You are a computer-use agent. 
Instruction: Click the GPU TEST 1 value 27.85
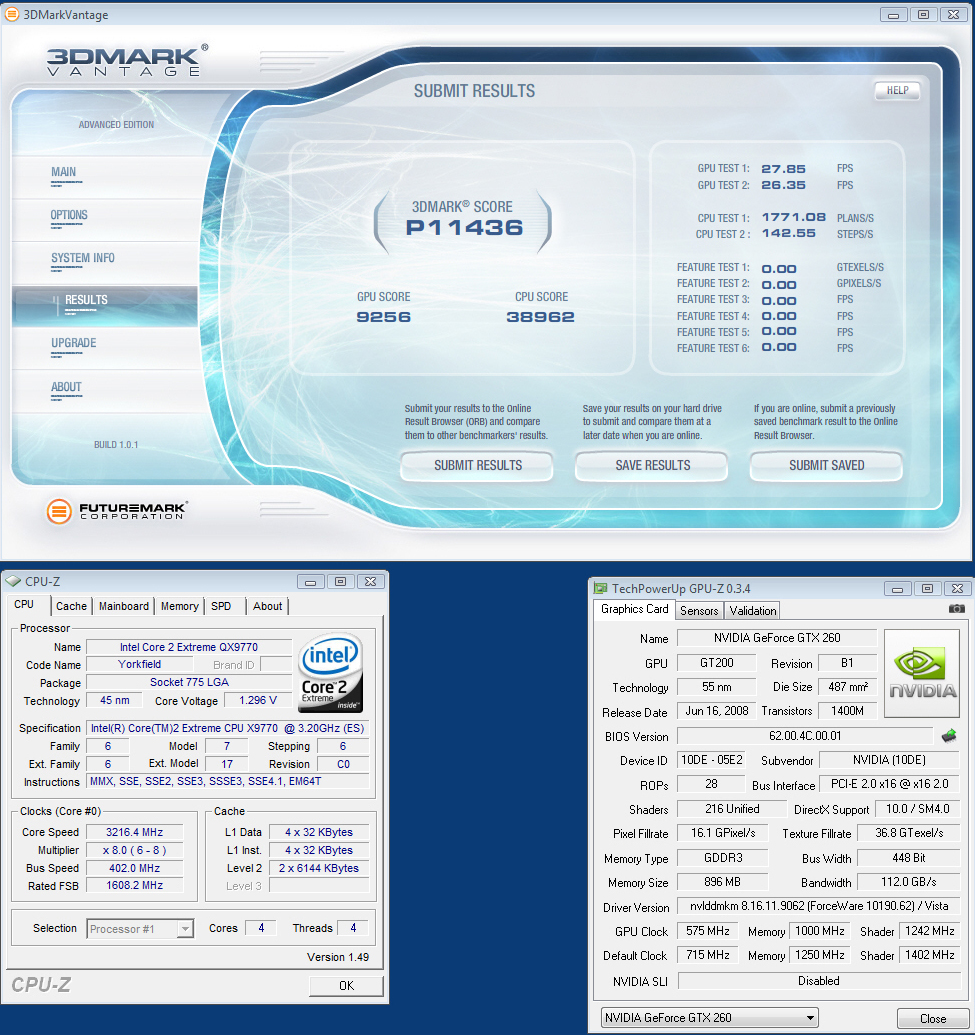(x=784, y=169)
